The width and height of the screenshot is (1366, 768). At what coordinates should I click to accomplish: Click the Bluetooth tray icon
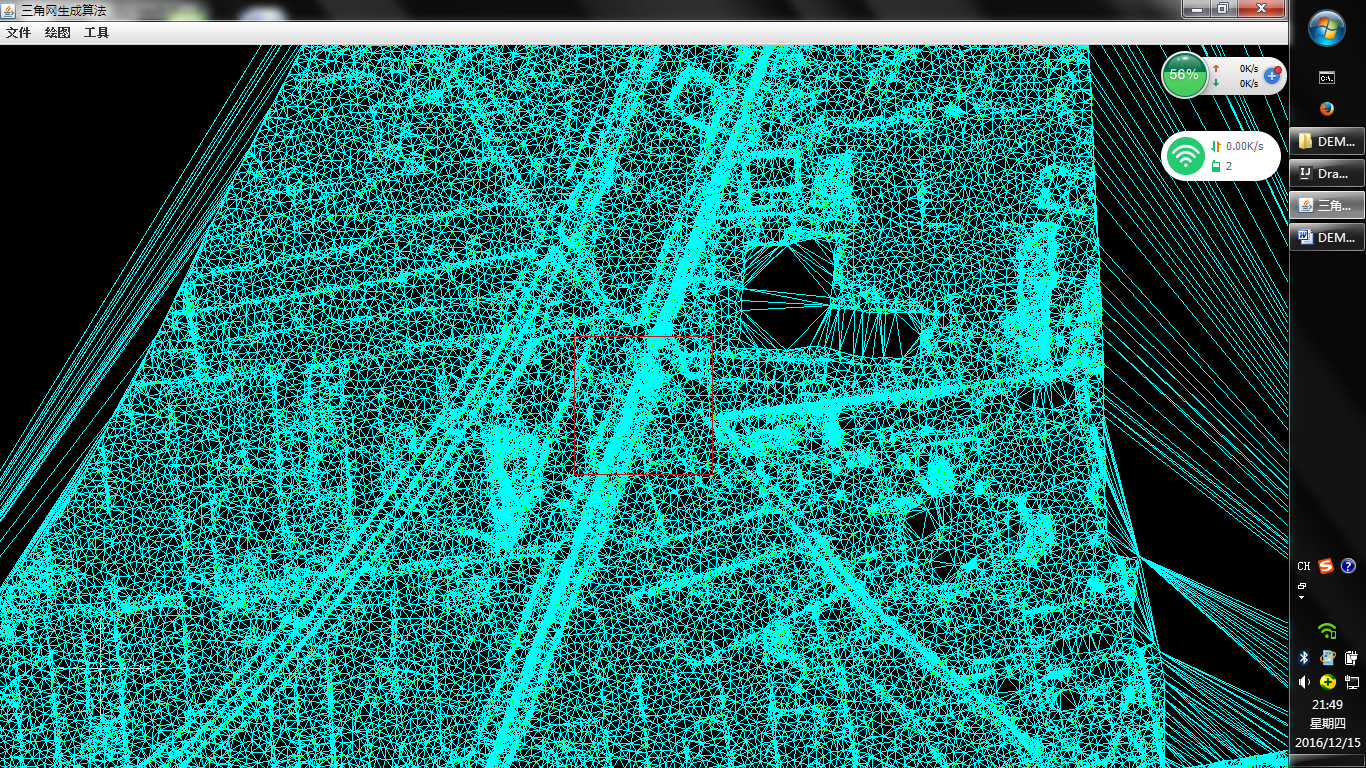pyautogui.click(x=1304, y=657)
